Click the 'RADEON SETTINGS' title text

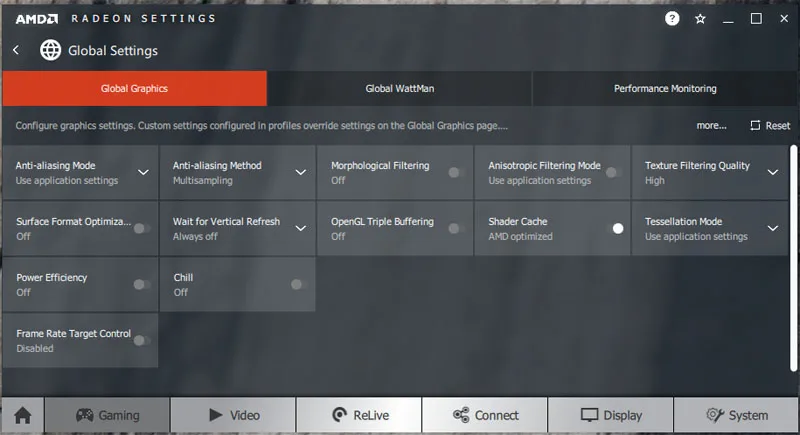coord(143,18)
